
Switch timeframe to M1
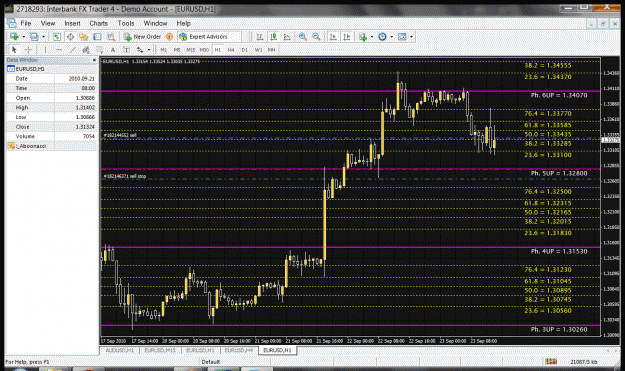click(x=163, y=50)
